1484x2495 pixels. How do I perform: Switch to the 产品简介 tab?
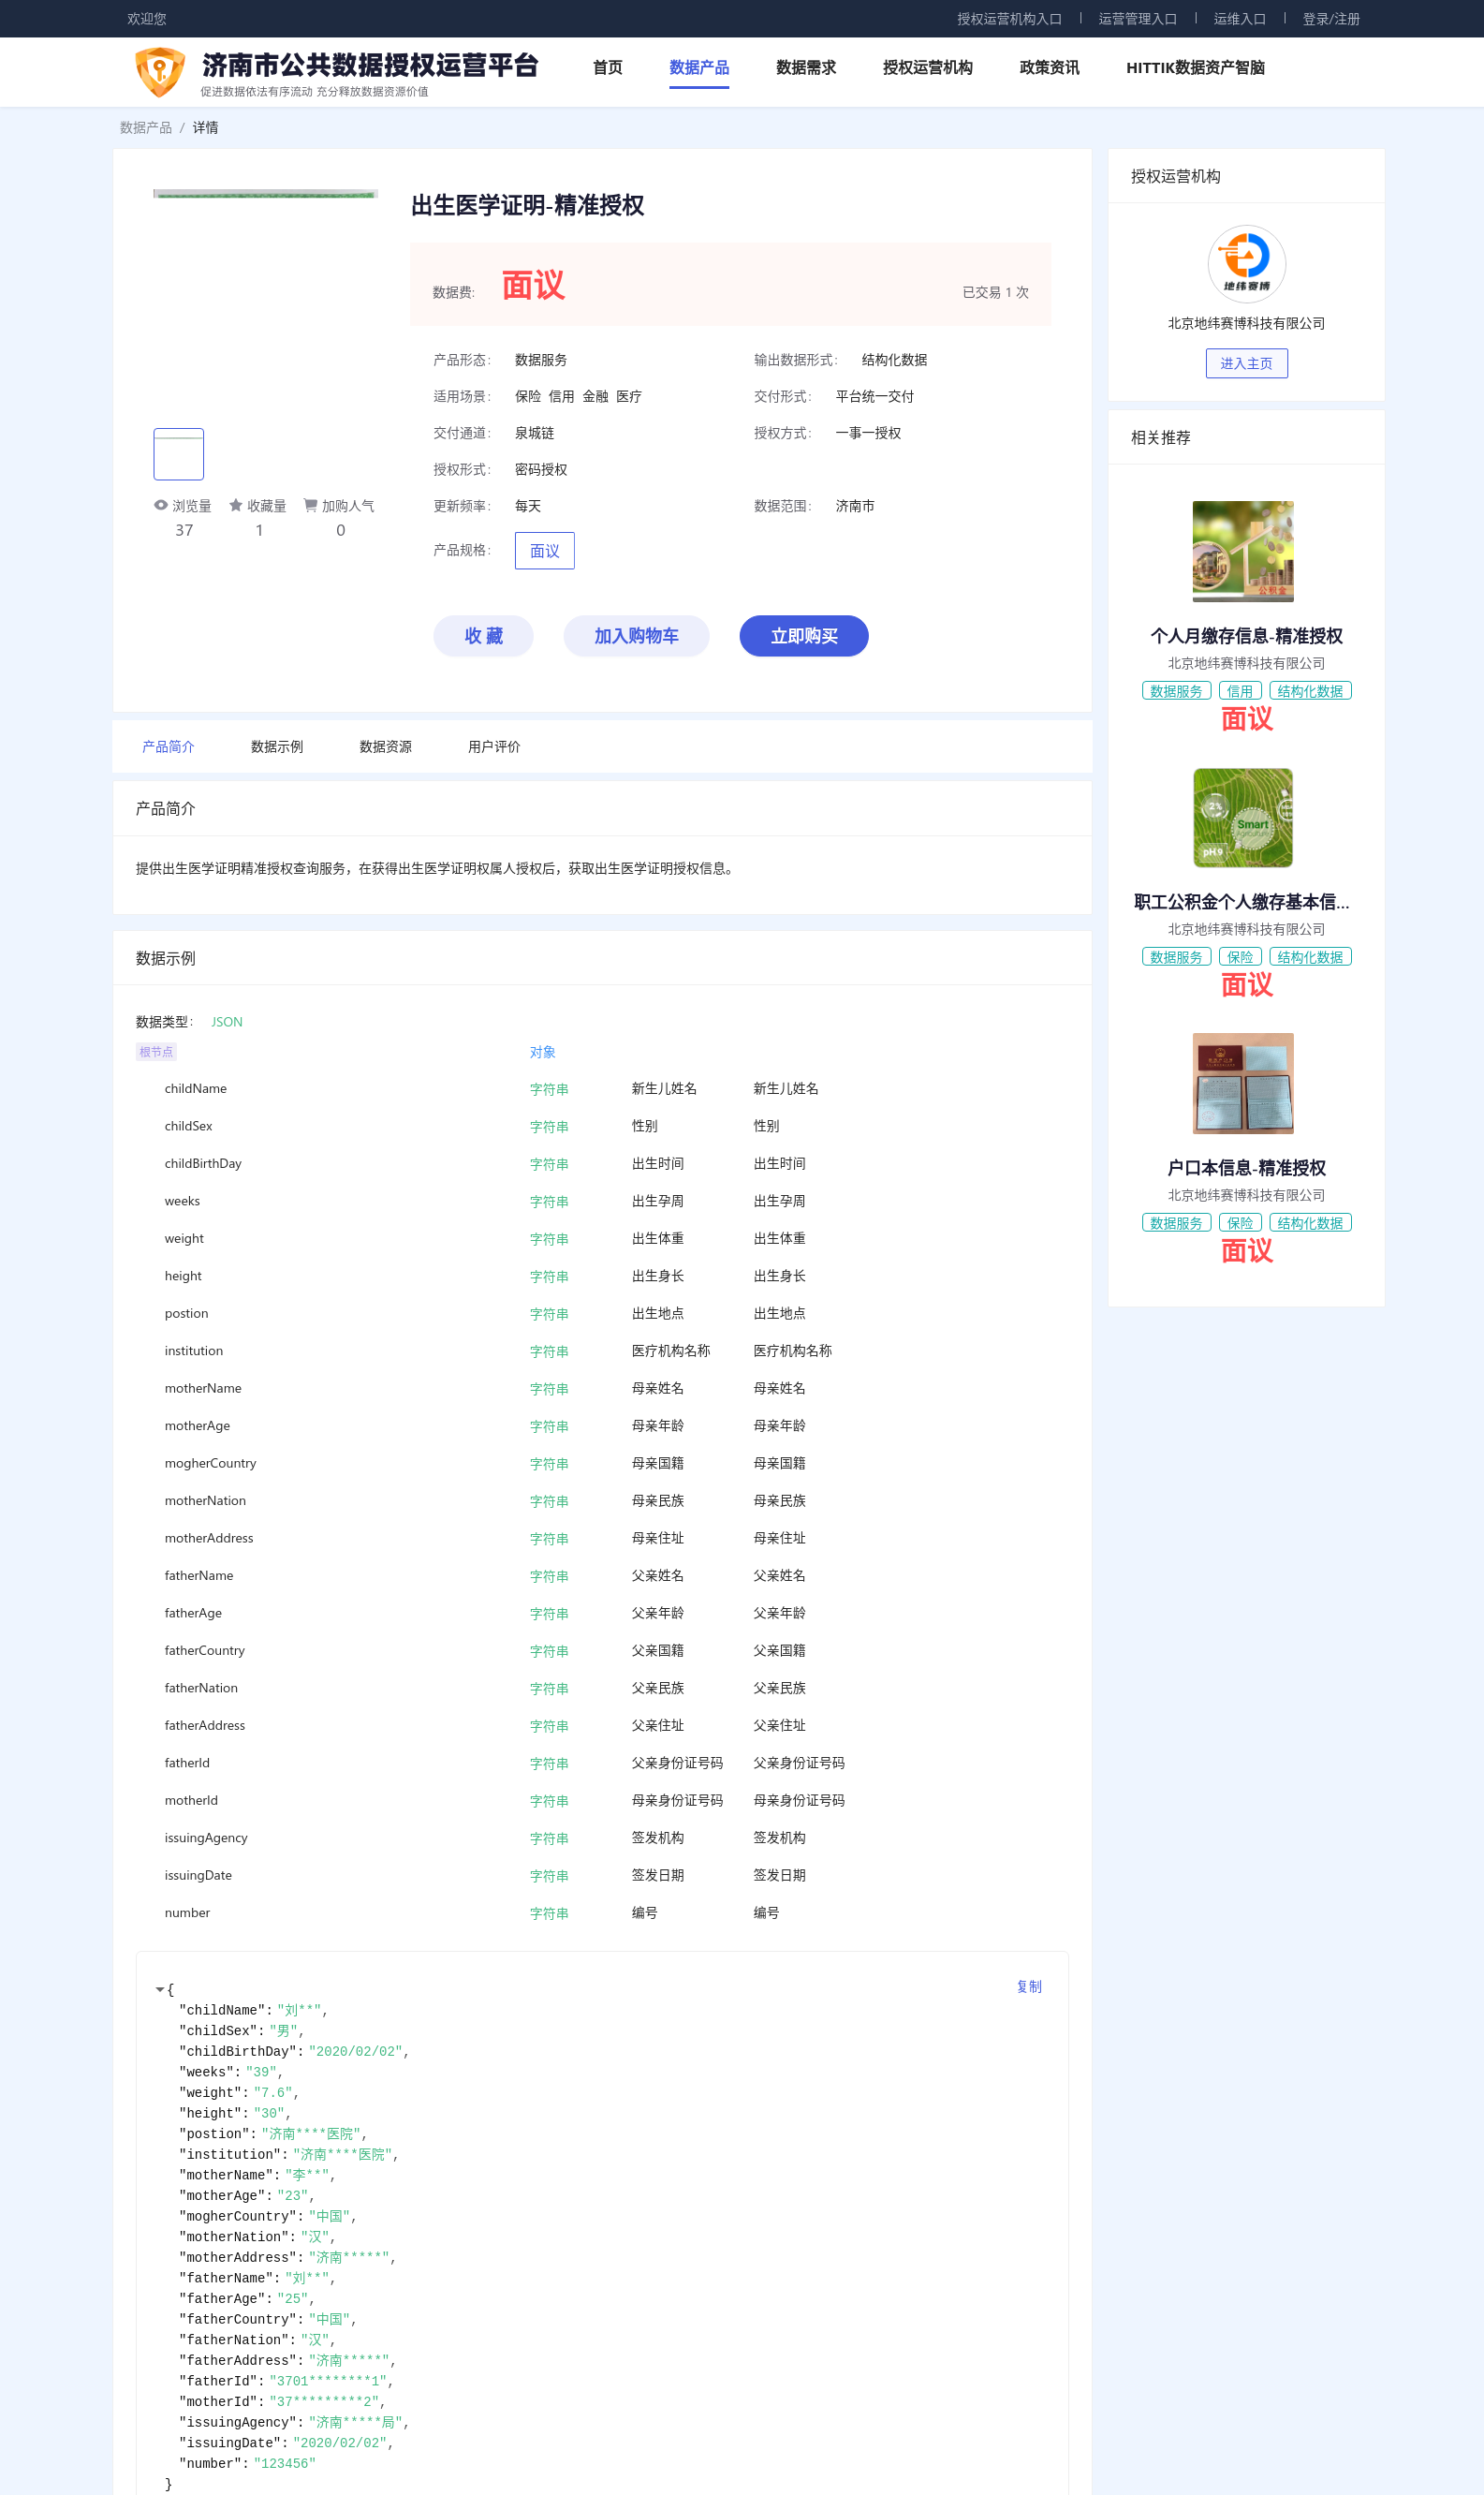[168, 746]
